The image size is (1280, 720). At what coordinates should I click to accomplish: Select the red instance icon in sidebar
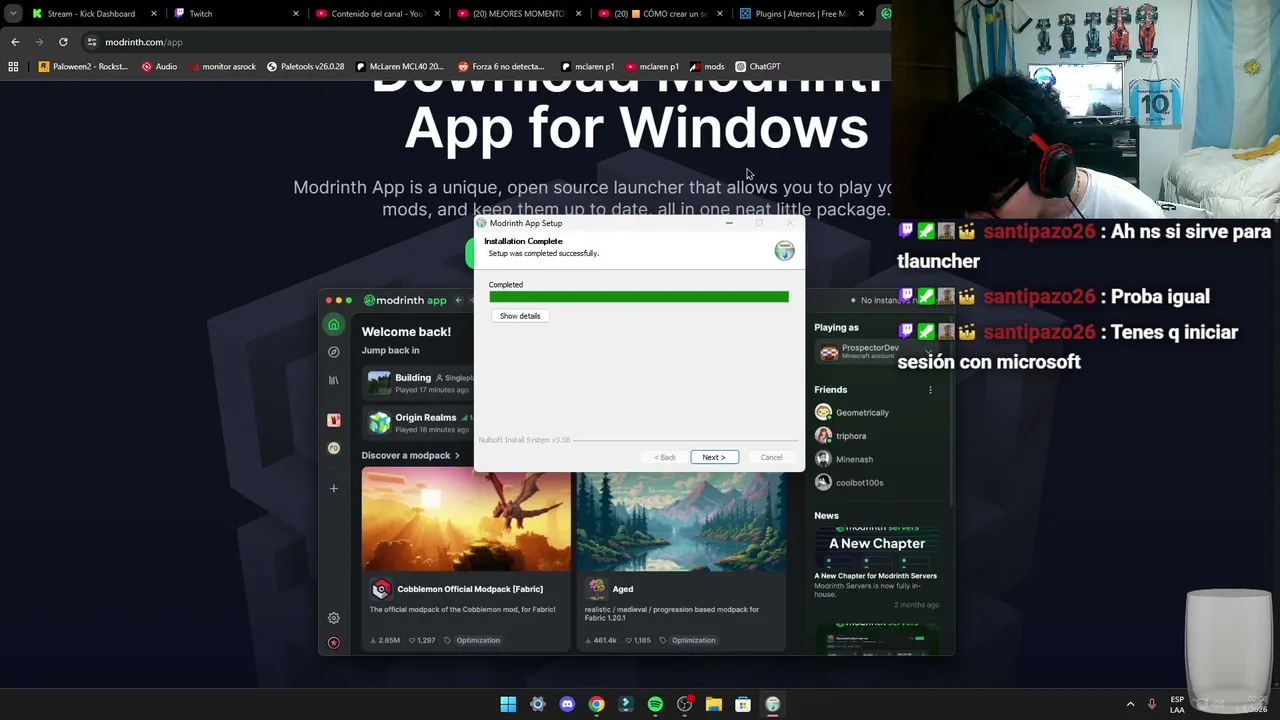point(334,420)
